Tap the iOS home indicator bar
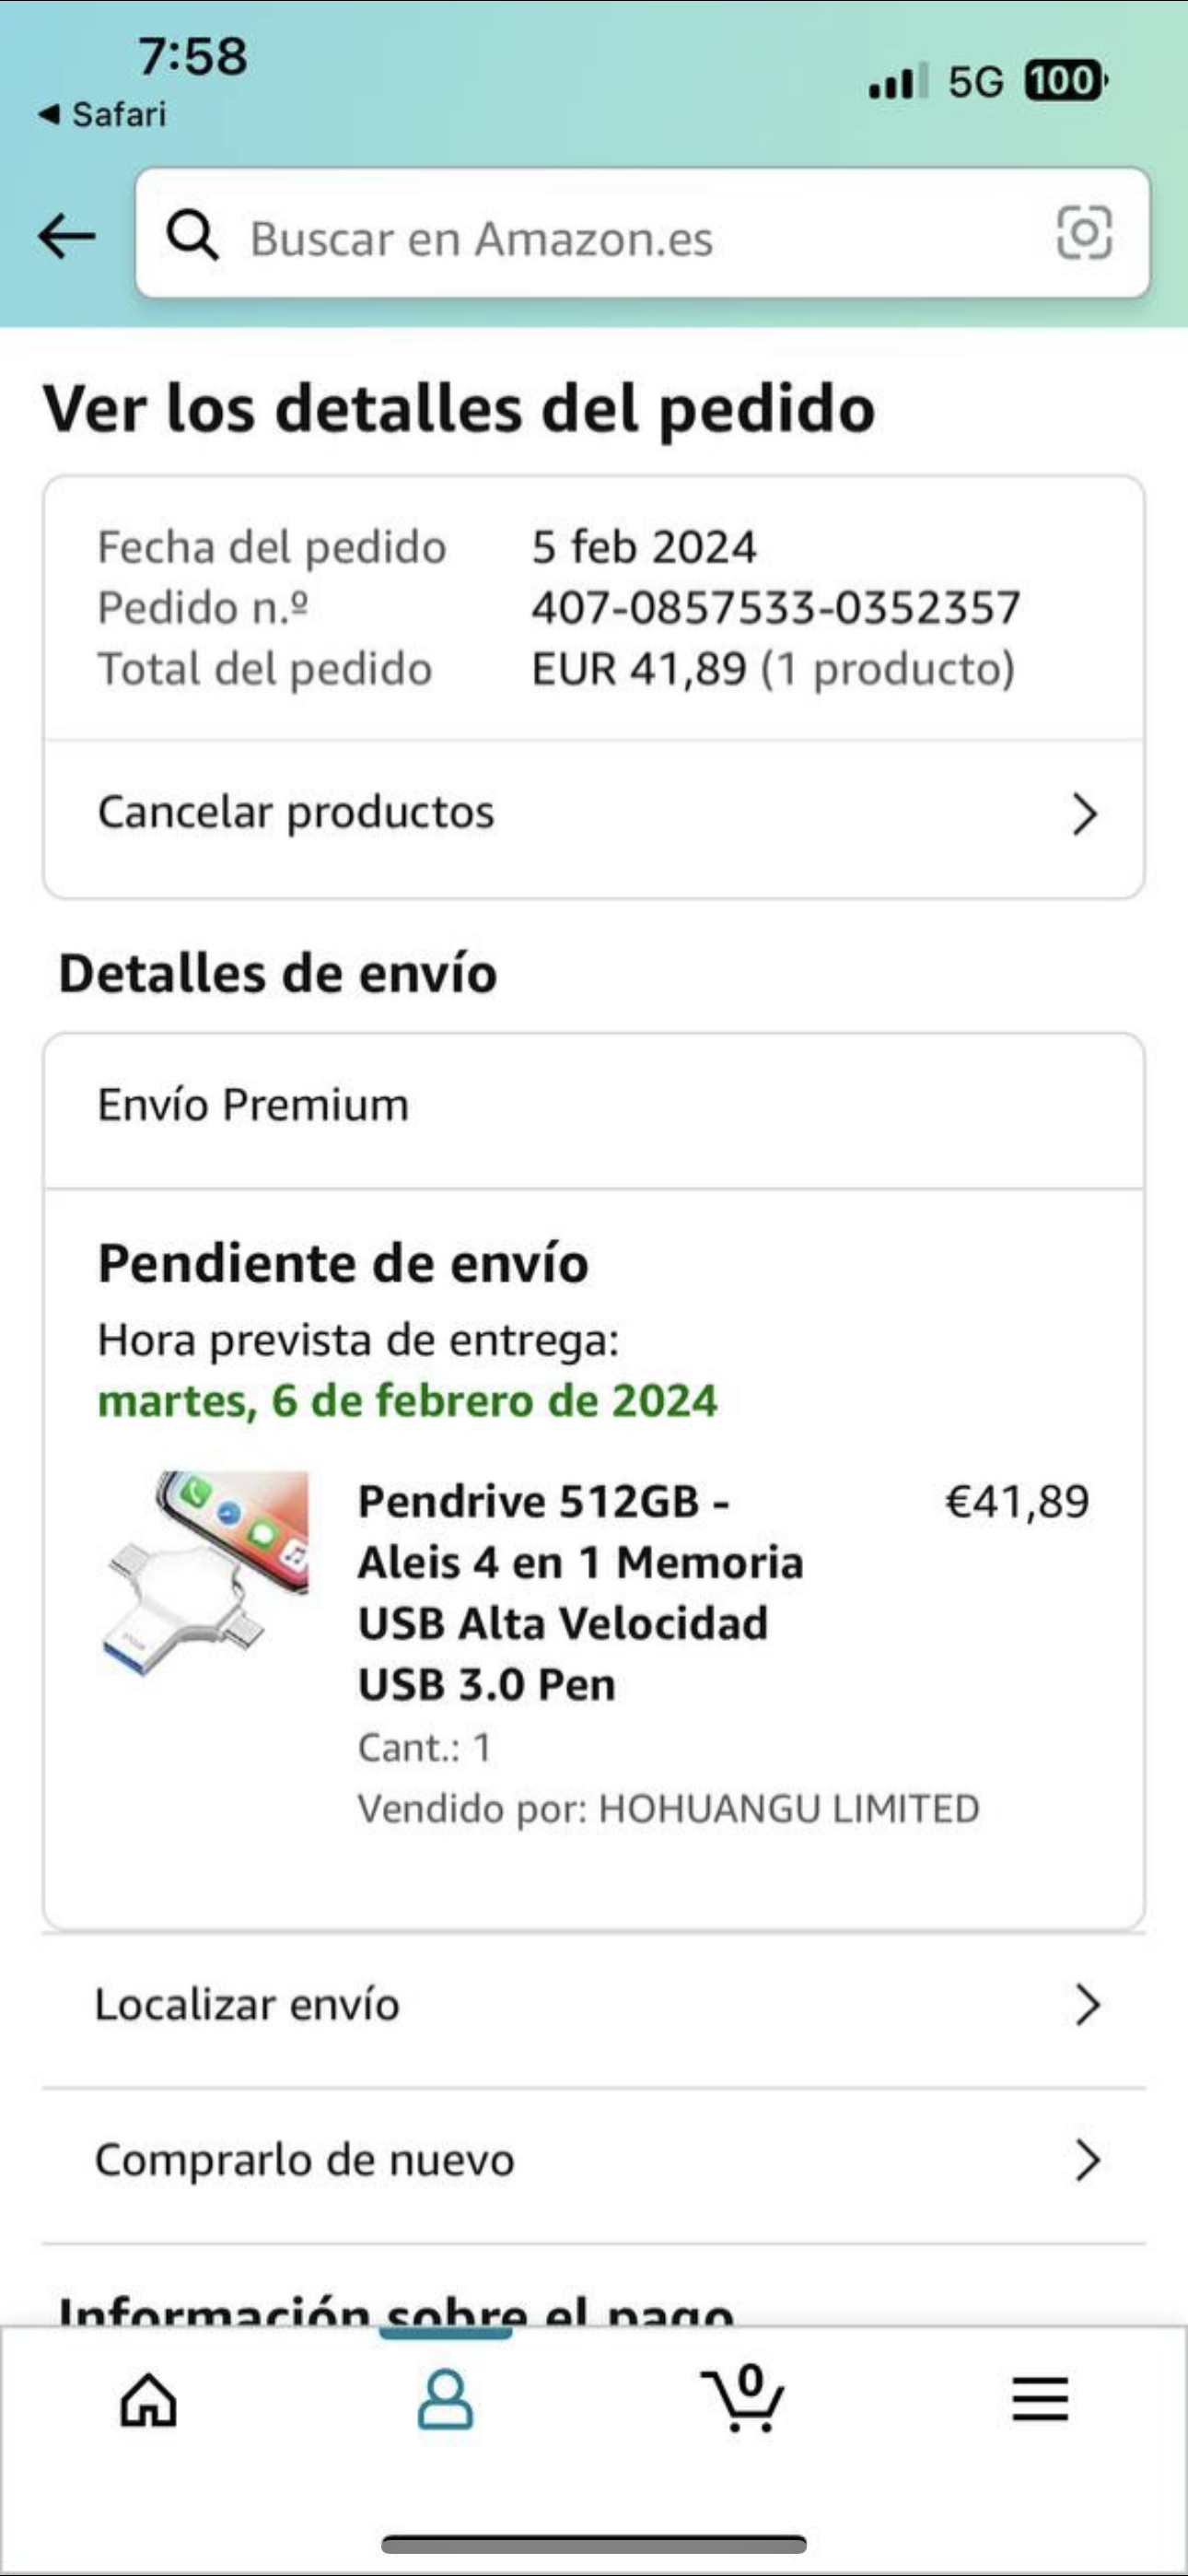The image size is (1188, 2576). coord(594,2544)
